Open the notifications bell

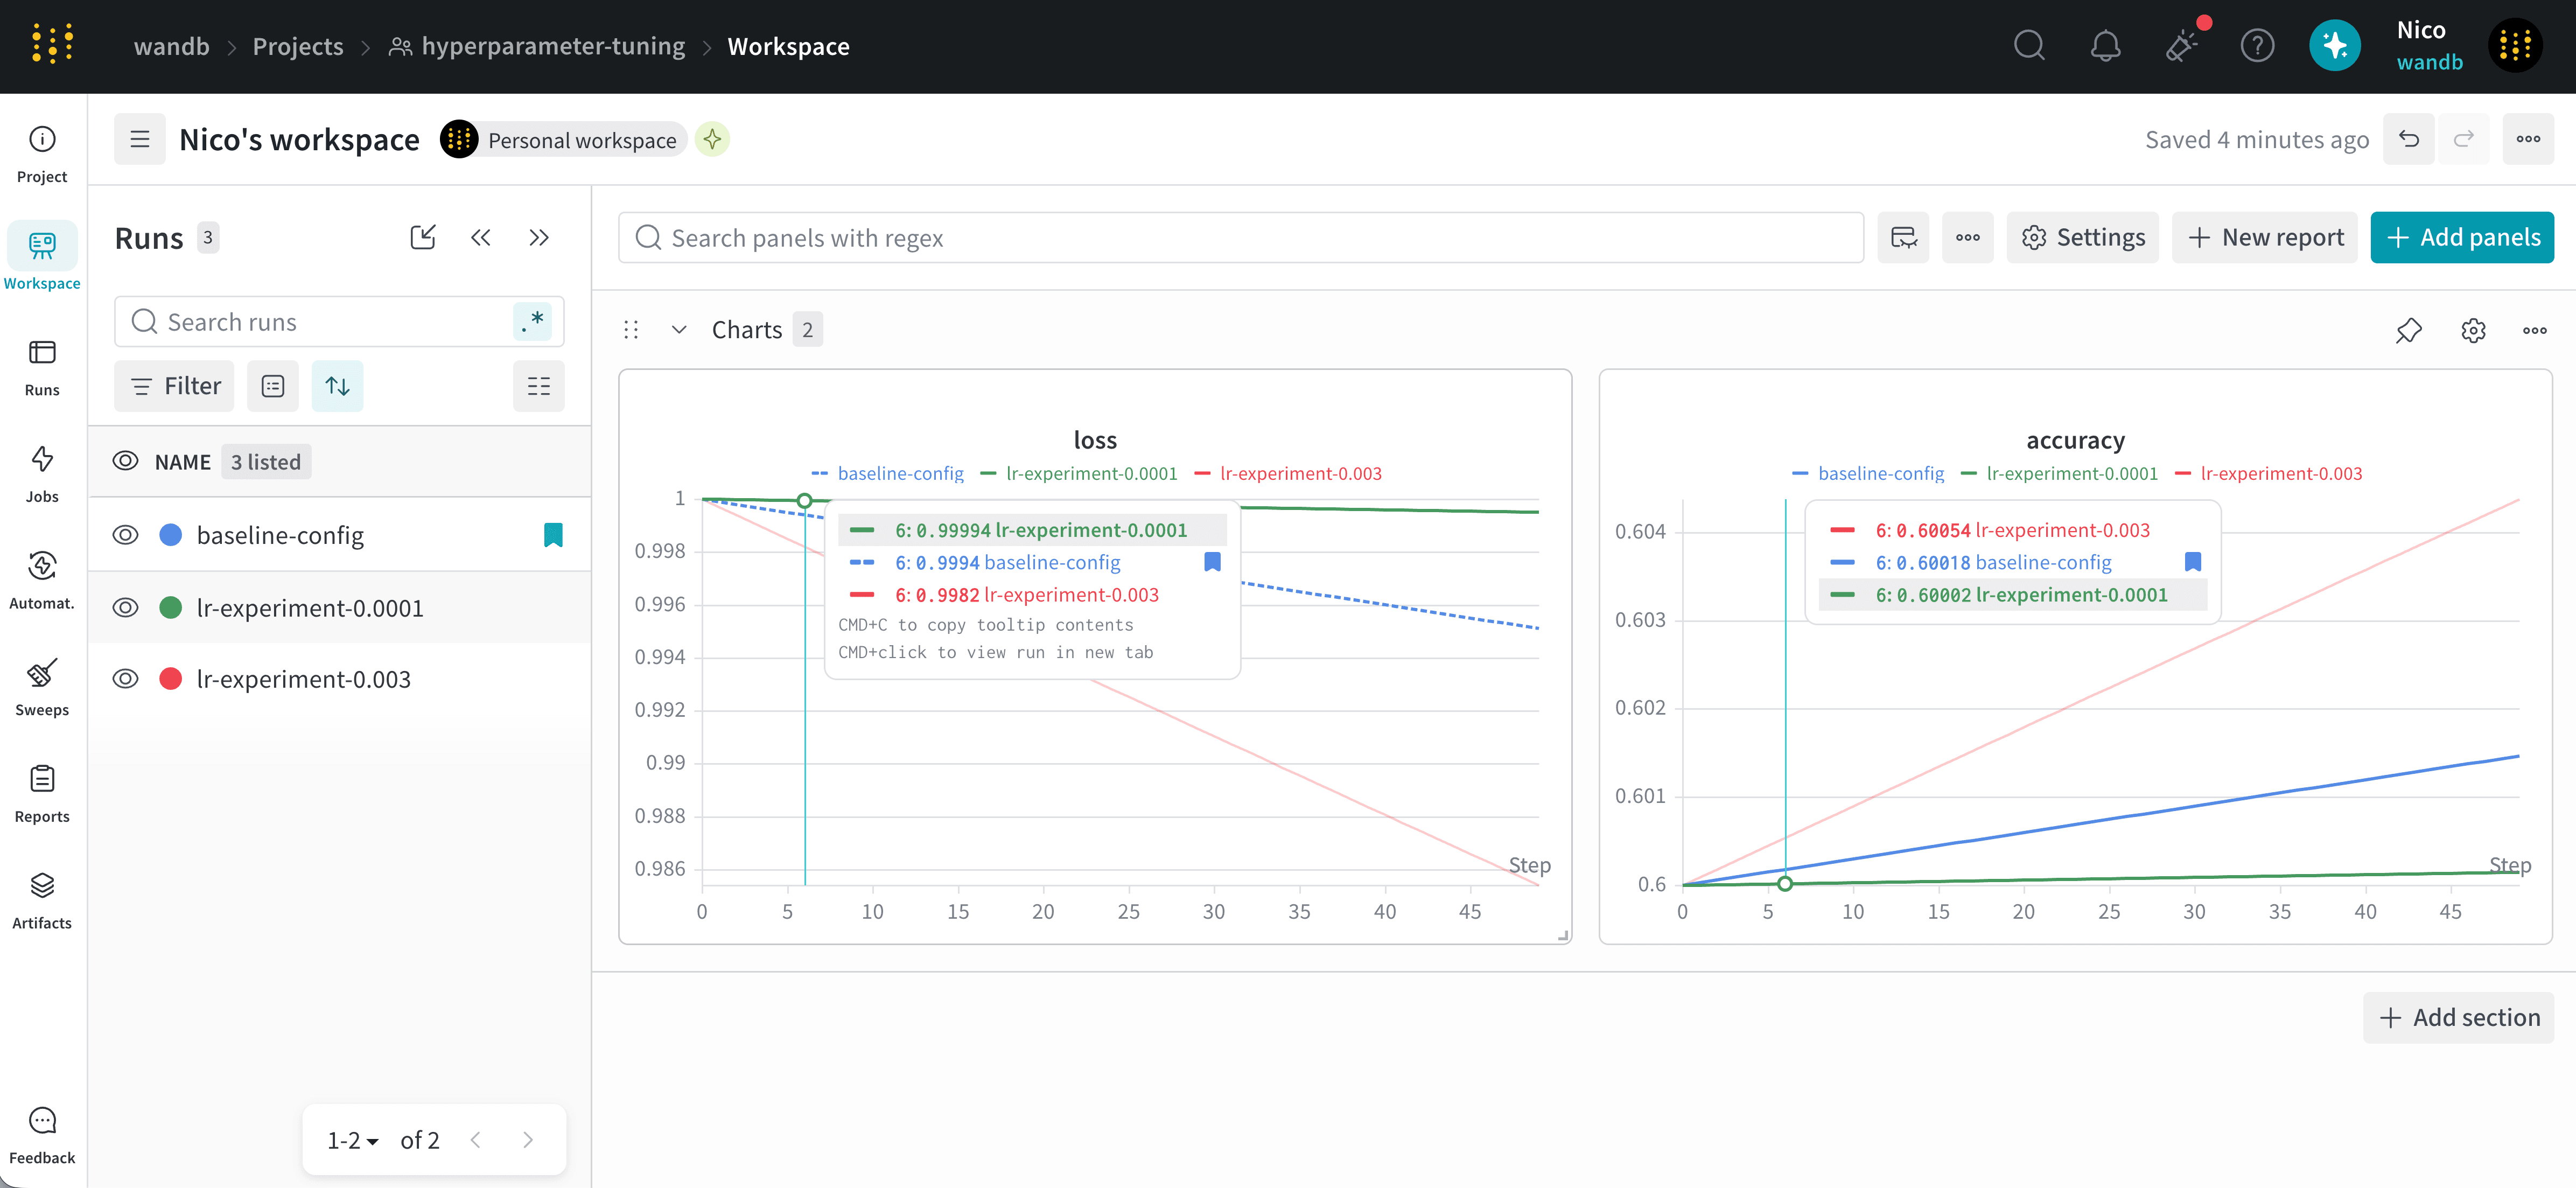[2105, 45]
